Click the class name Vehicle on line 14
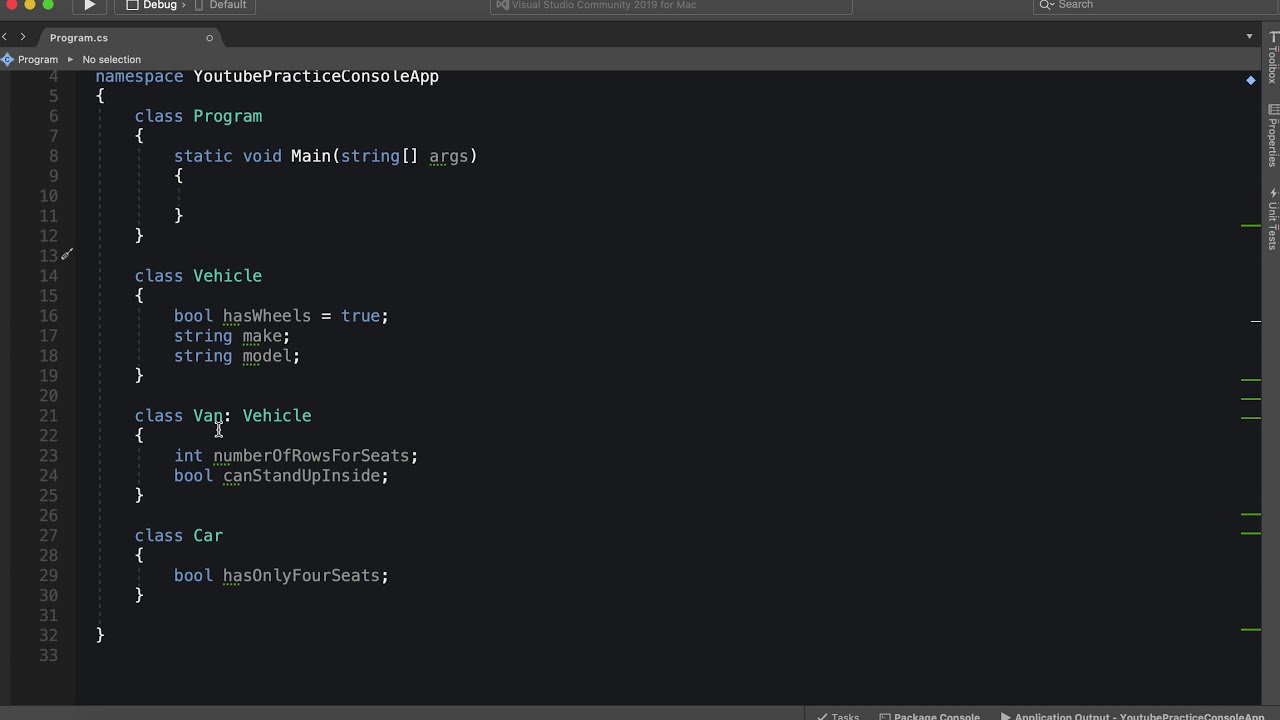1280x720 pixels. (x=227, y=276)
